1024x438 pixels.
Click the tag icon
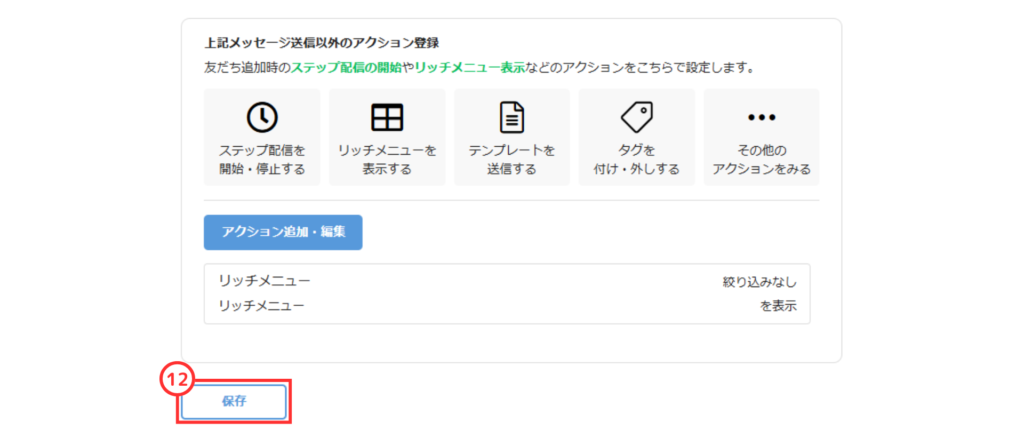coord(636,117)
